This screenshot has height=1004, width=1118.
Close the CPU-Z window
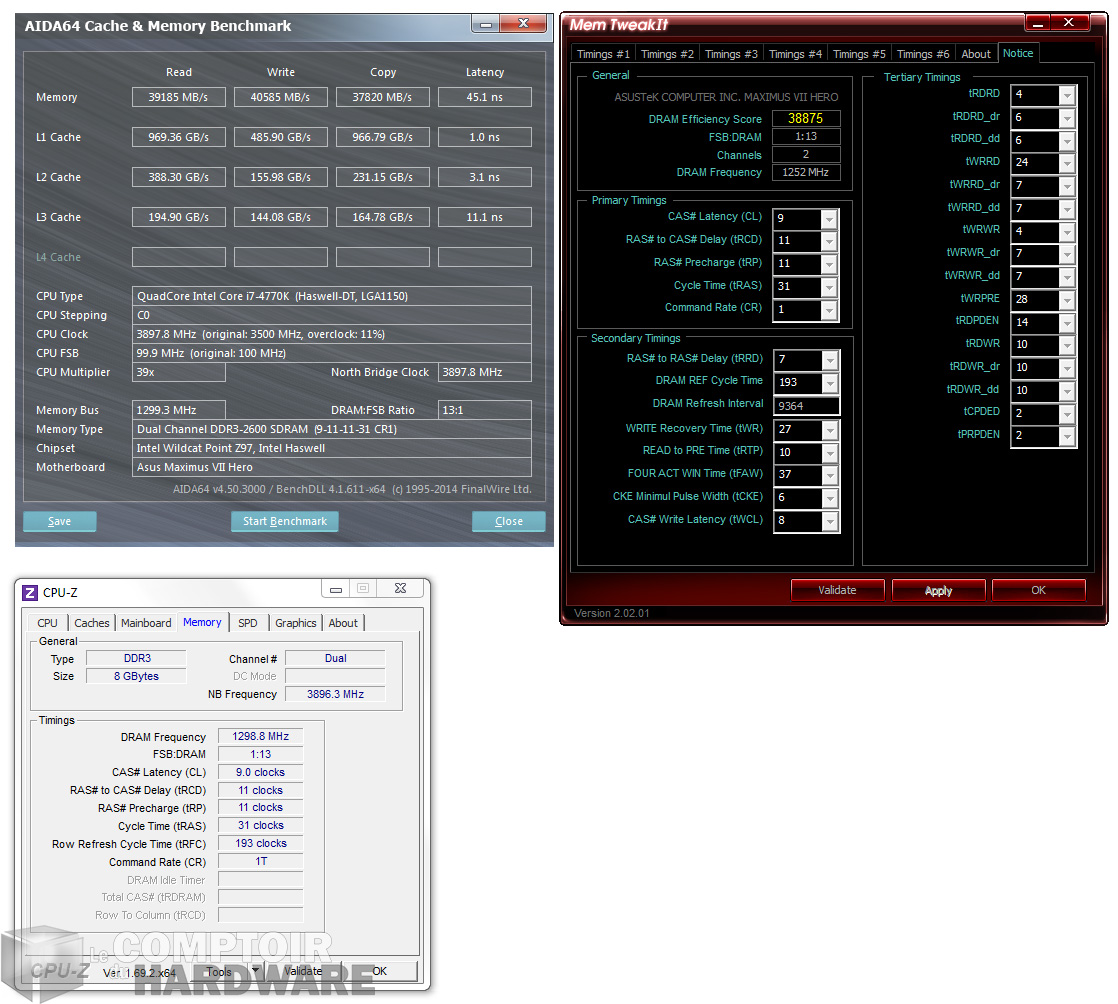pos(401,588)
